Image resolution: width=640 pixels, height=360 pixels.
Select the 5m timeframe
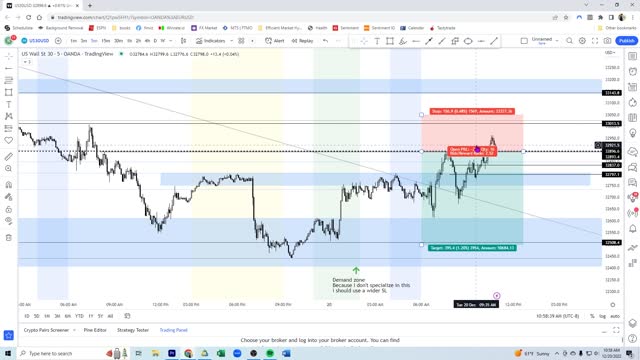point(94,41)
